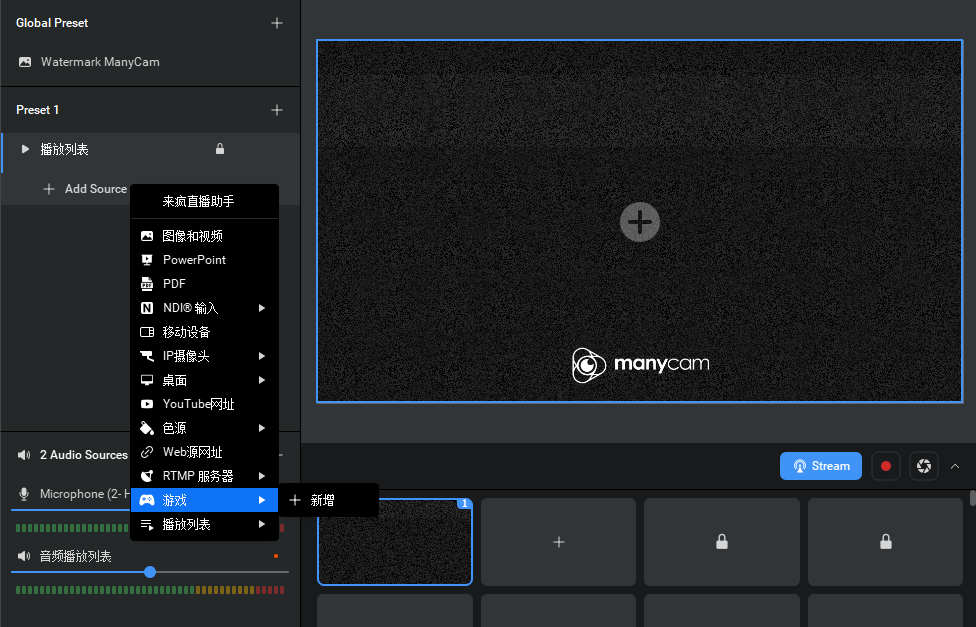Click the desktop monitor icon
The image size is (976, 627).
tap(147, 380)
